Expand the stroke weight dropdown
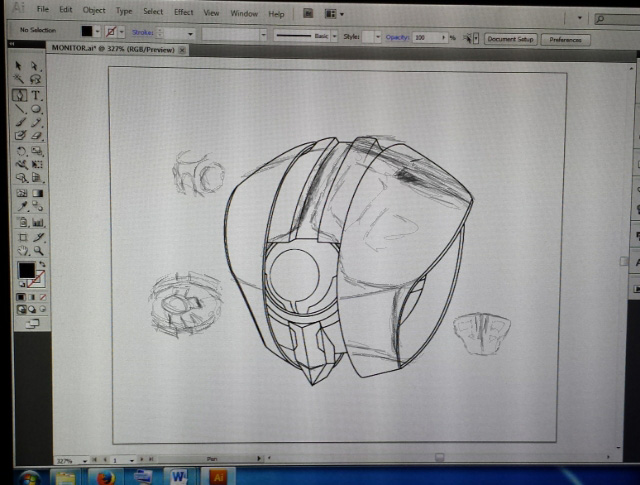The height and width of the screenshot is (485, 640). 190,34
